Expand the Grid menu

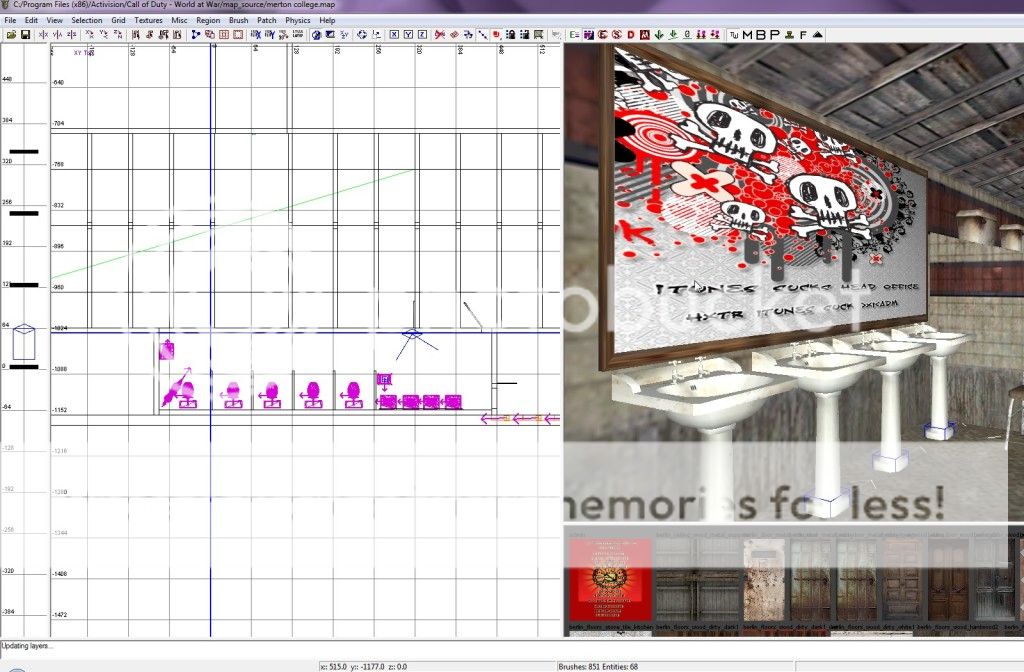[118, 20]
